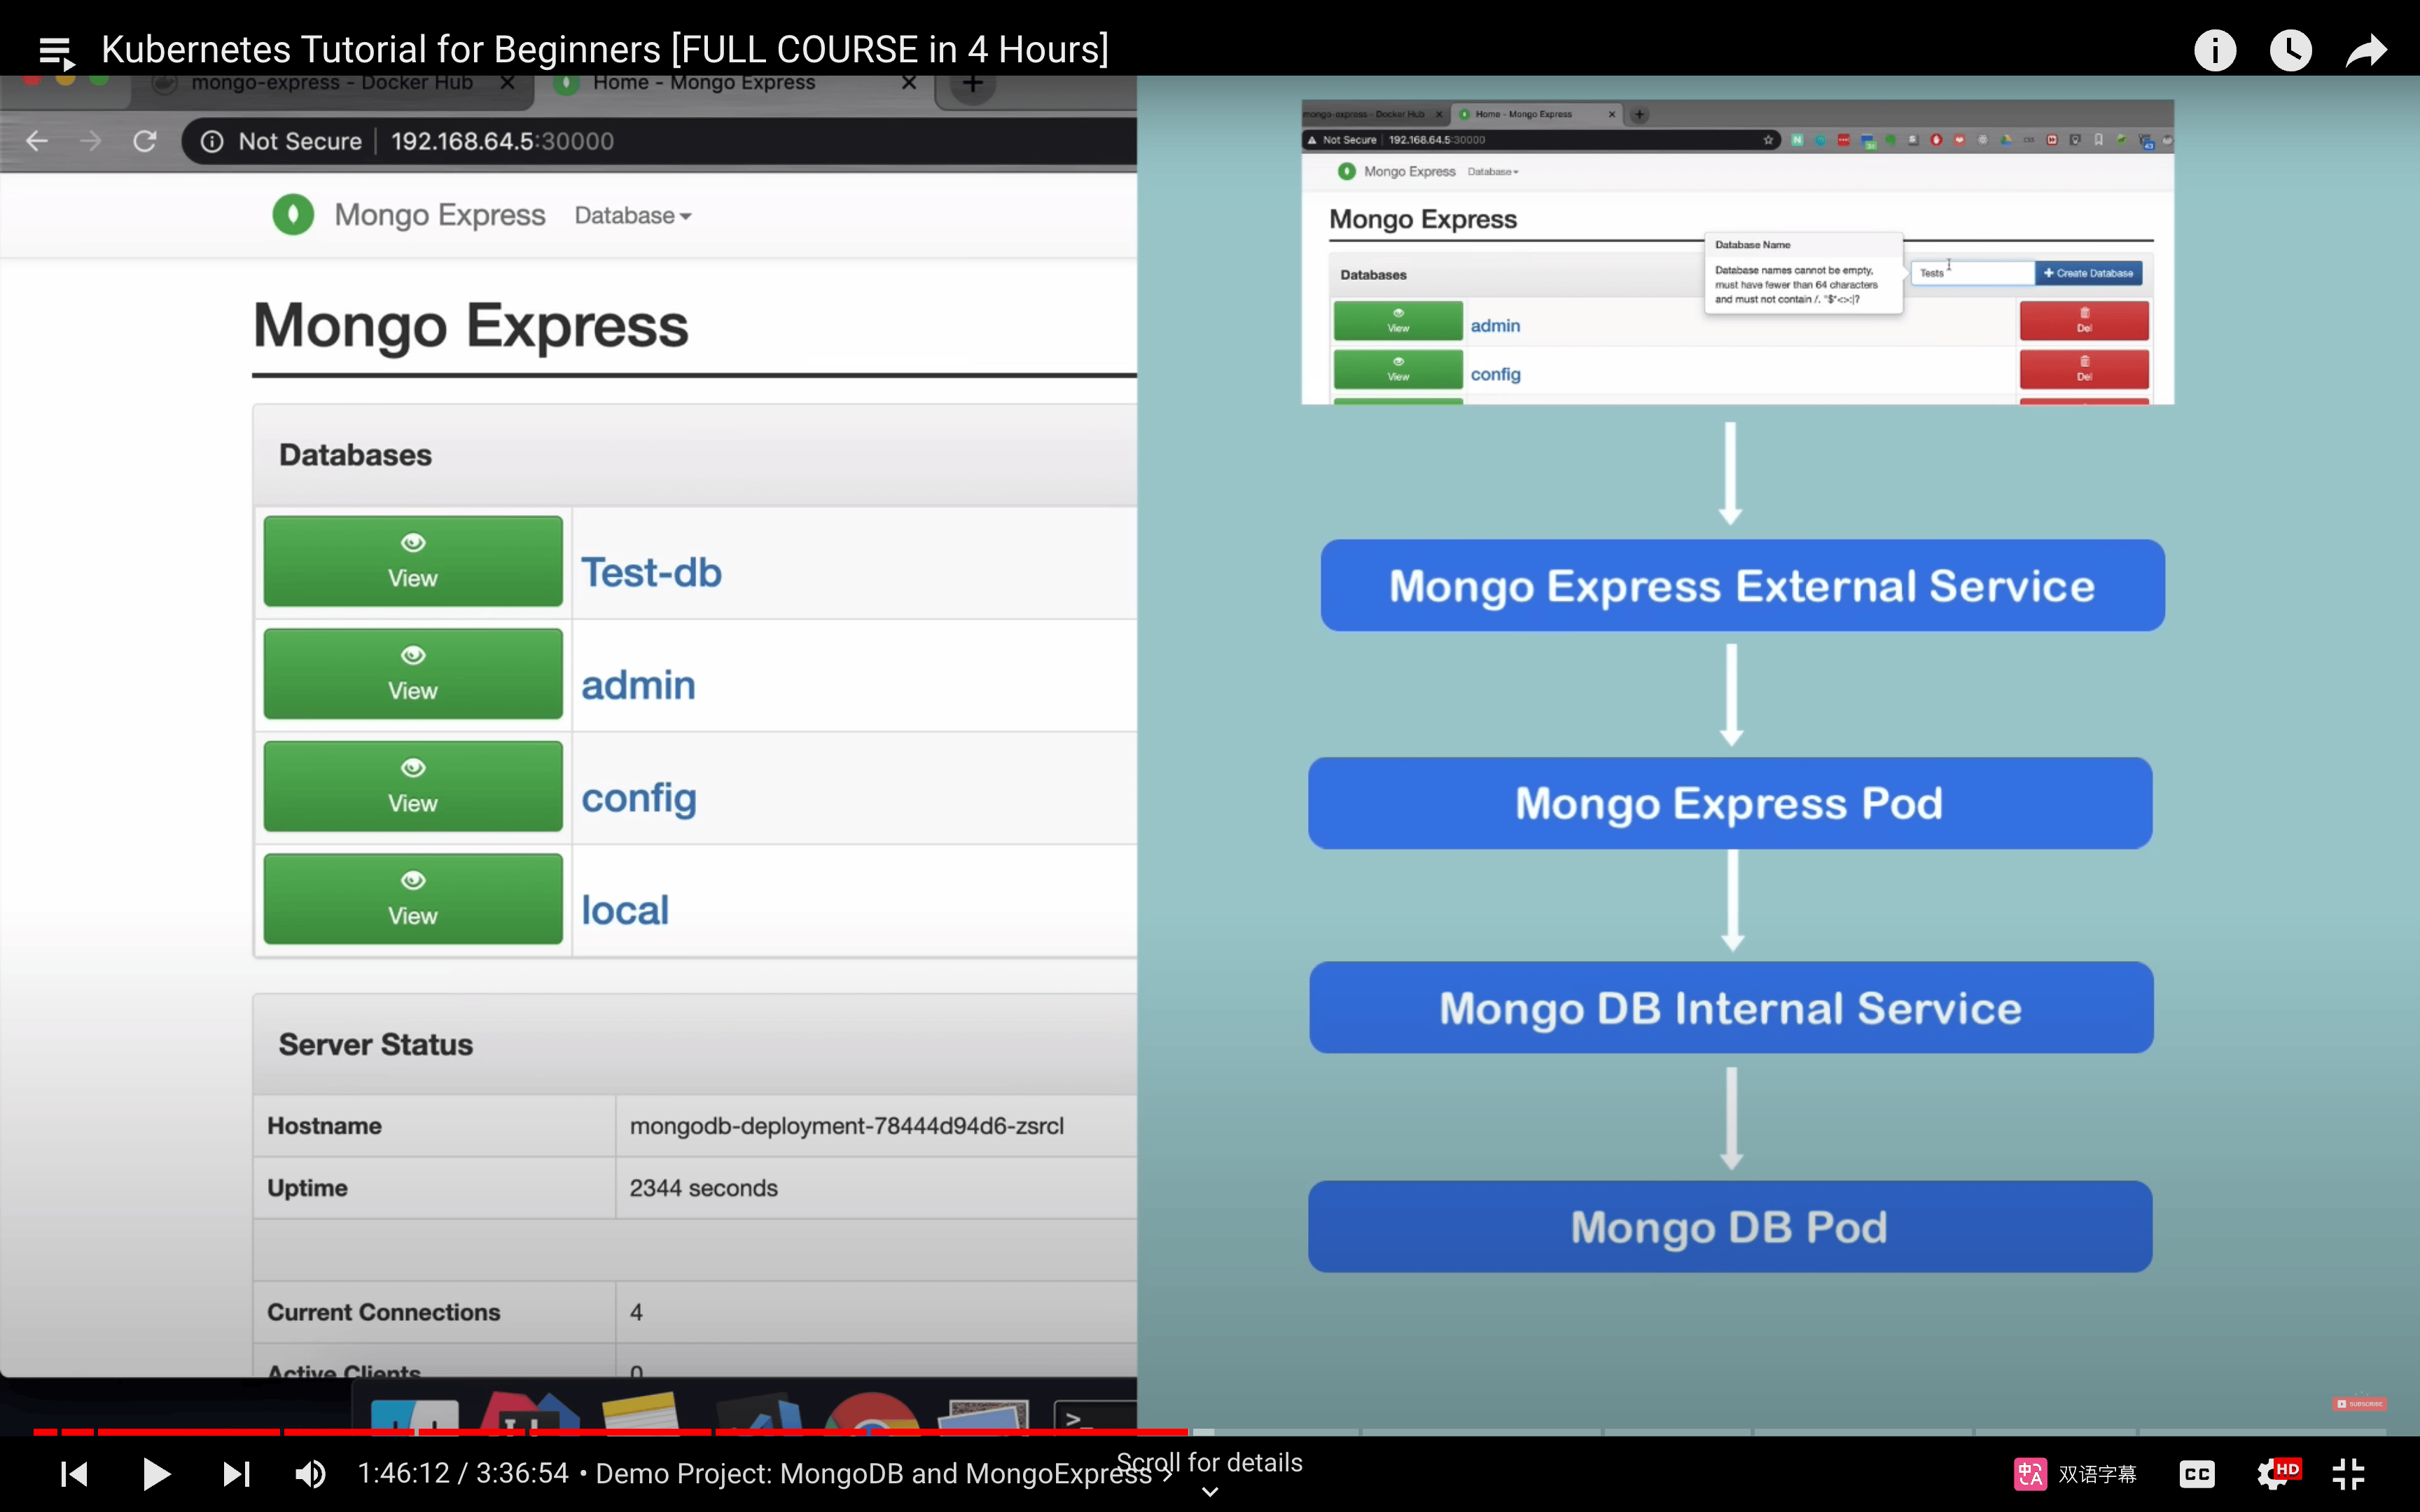Image resolution: width=2420 pixels, height=1512 pixels.
Task: View the Test-db database
Action: point(413,561)
